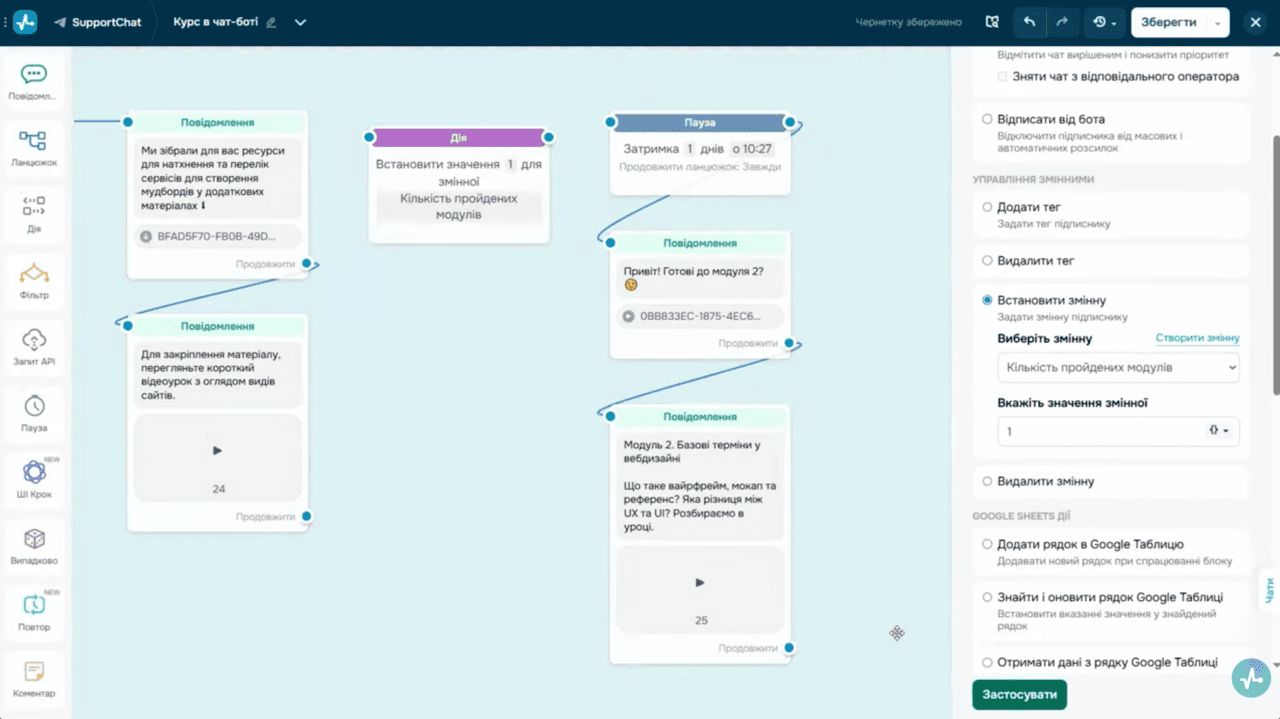The width and height of the screenshot is (1280, 719).
Task: Select the Ланцюжок tool in sidebar
Action: point(34,147)
